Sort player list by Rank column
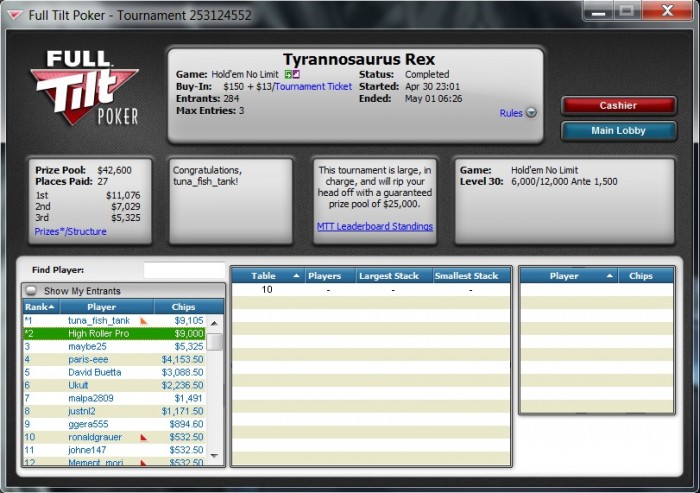Screen dimensions: 700x493 (x=41, y=307)
